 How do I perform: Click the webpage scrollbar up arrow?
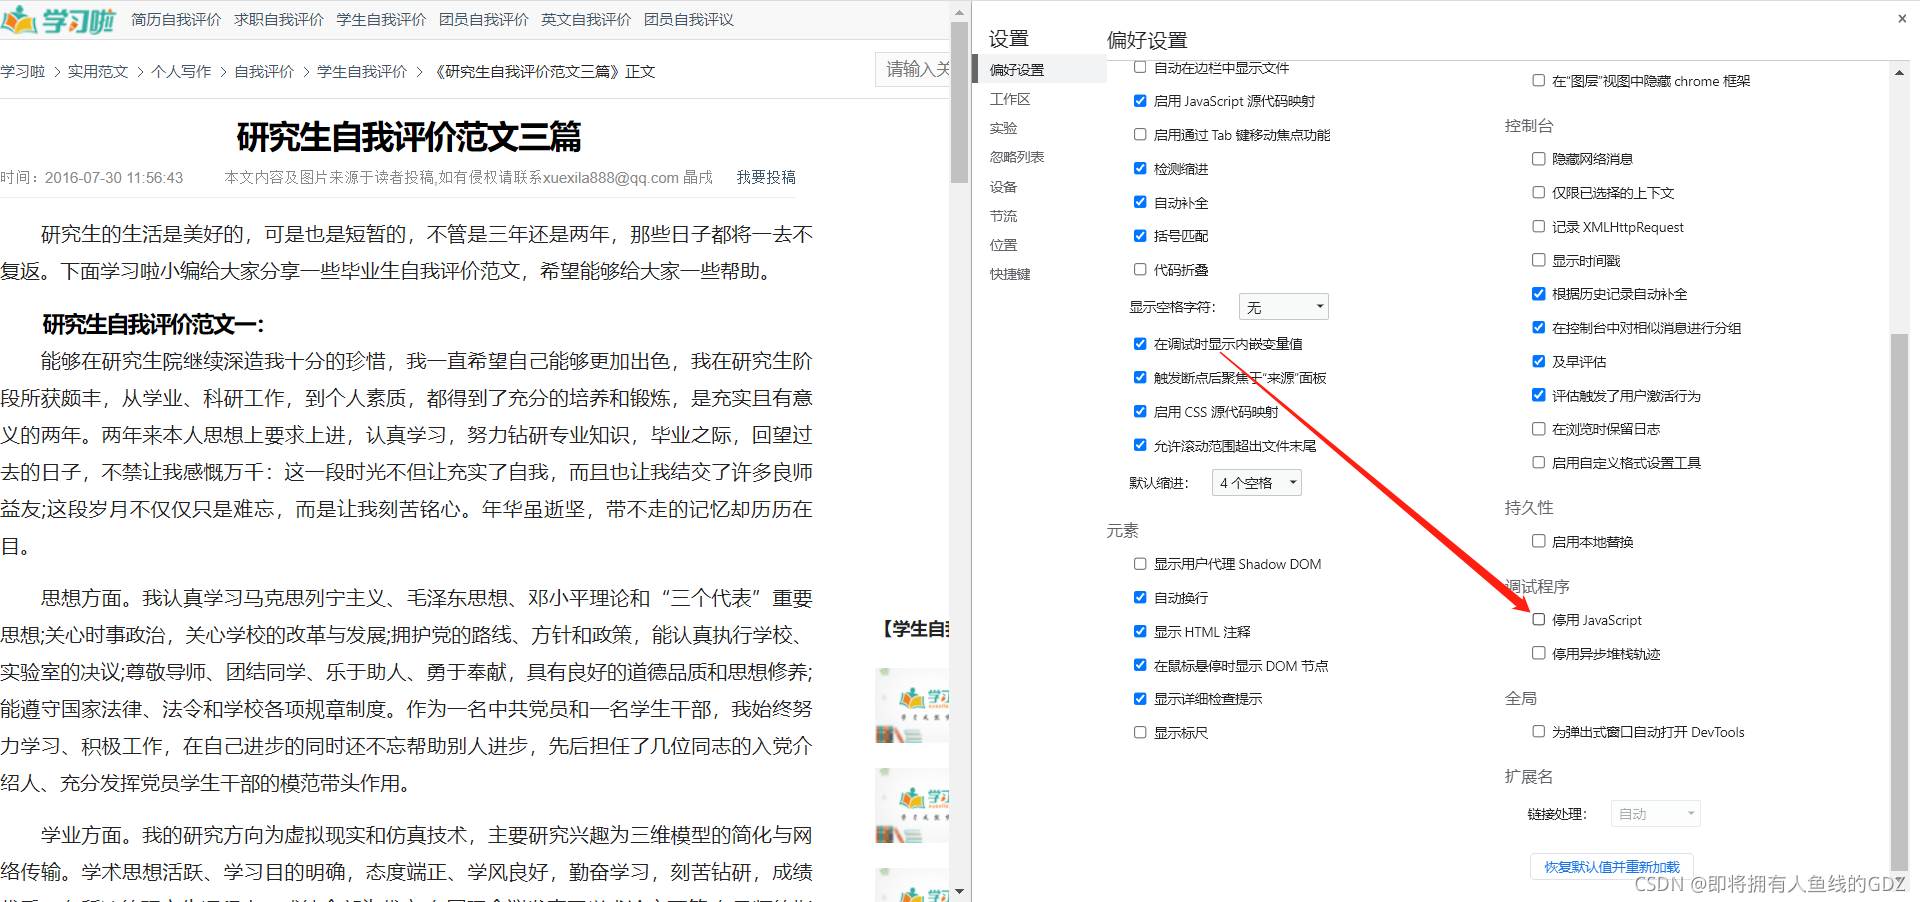(960, 14)
